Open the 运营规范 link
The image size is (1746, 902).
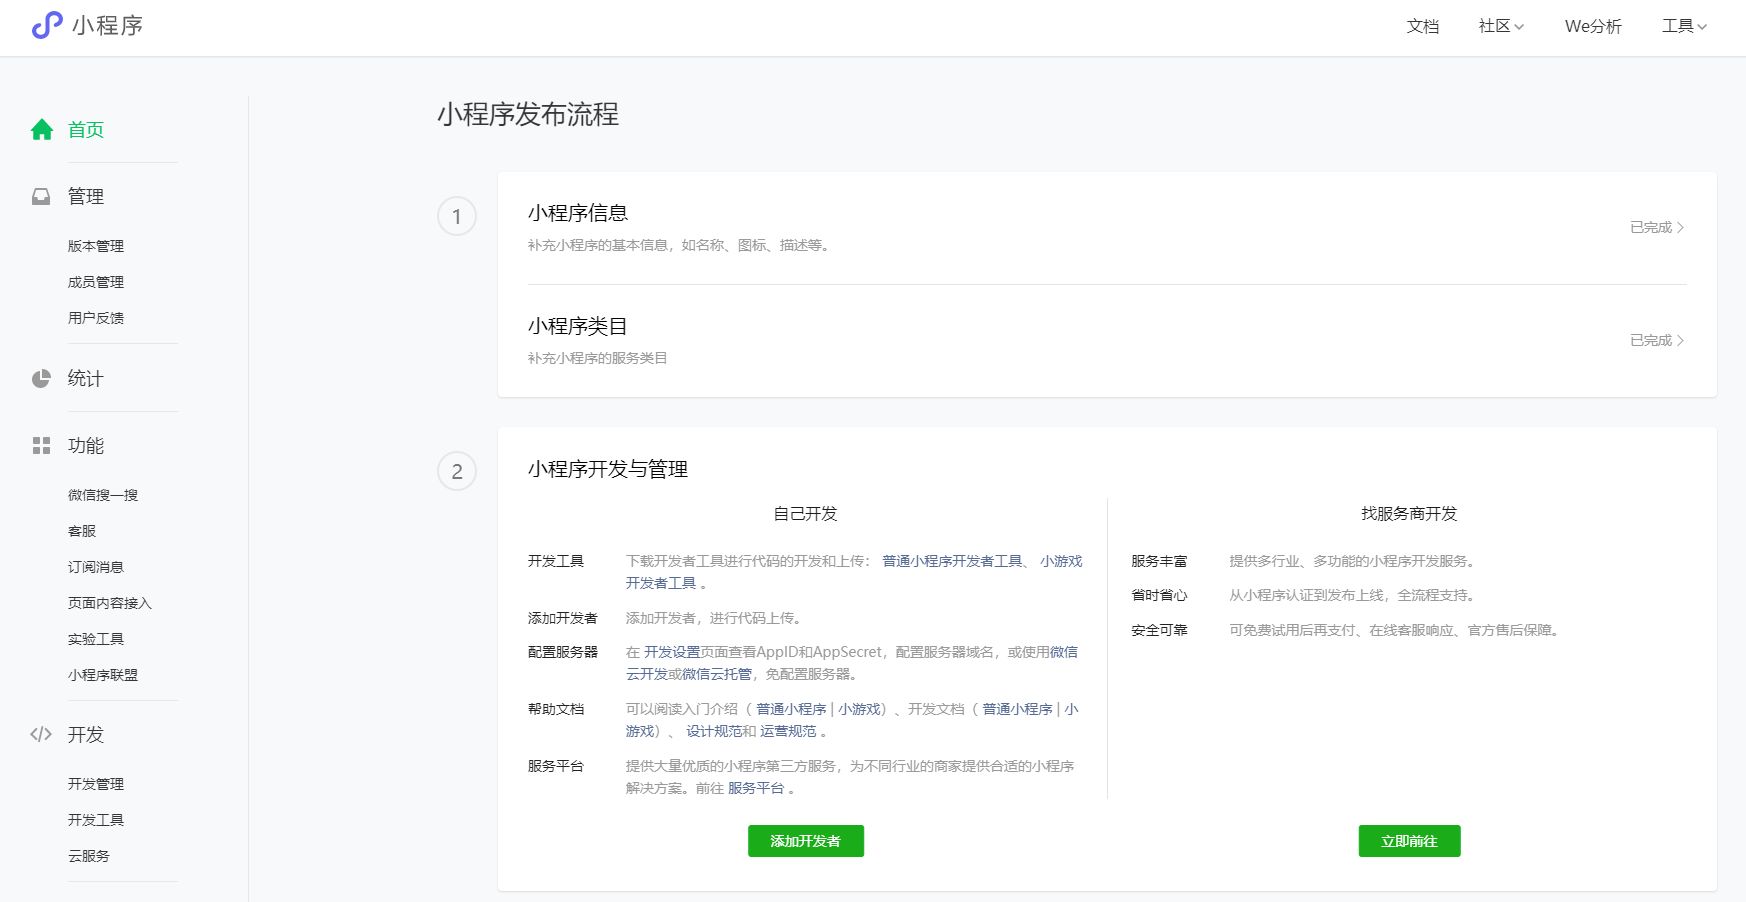[x=788, y=731]
